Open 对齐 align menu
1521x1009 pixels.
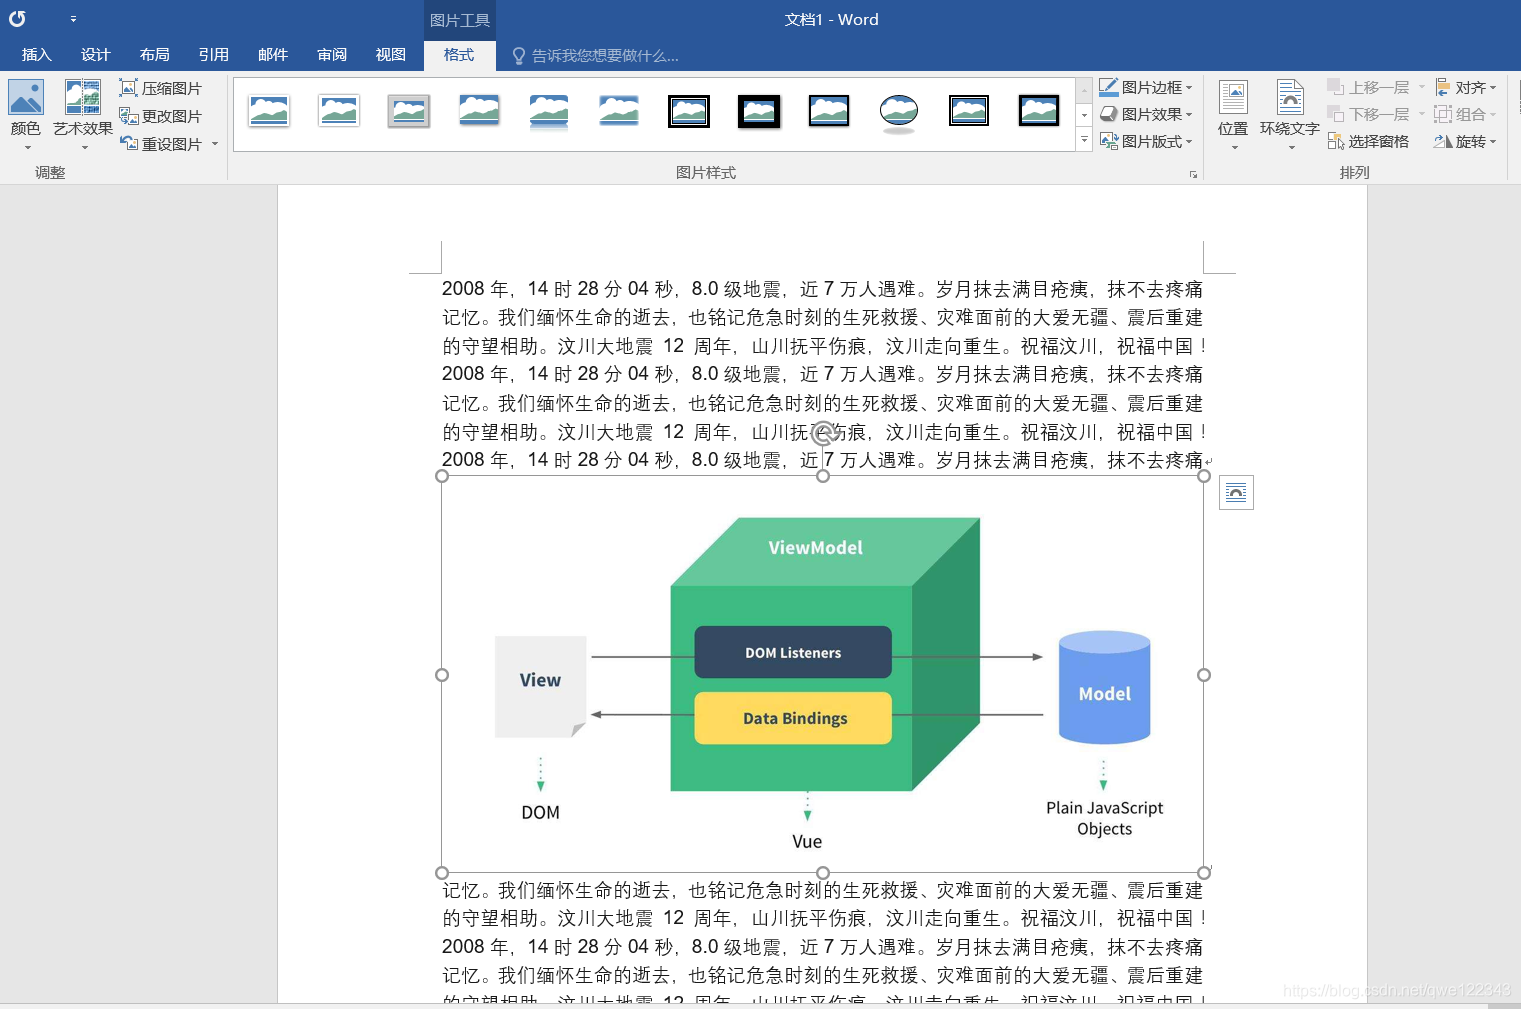1465,87
